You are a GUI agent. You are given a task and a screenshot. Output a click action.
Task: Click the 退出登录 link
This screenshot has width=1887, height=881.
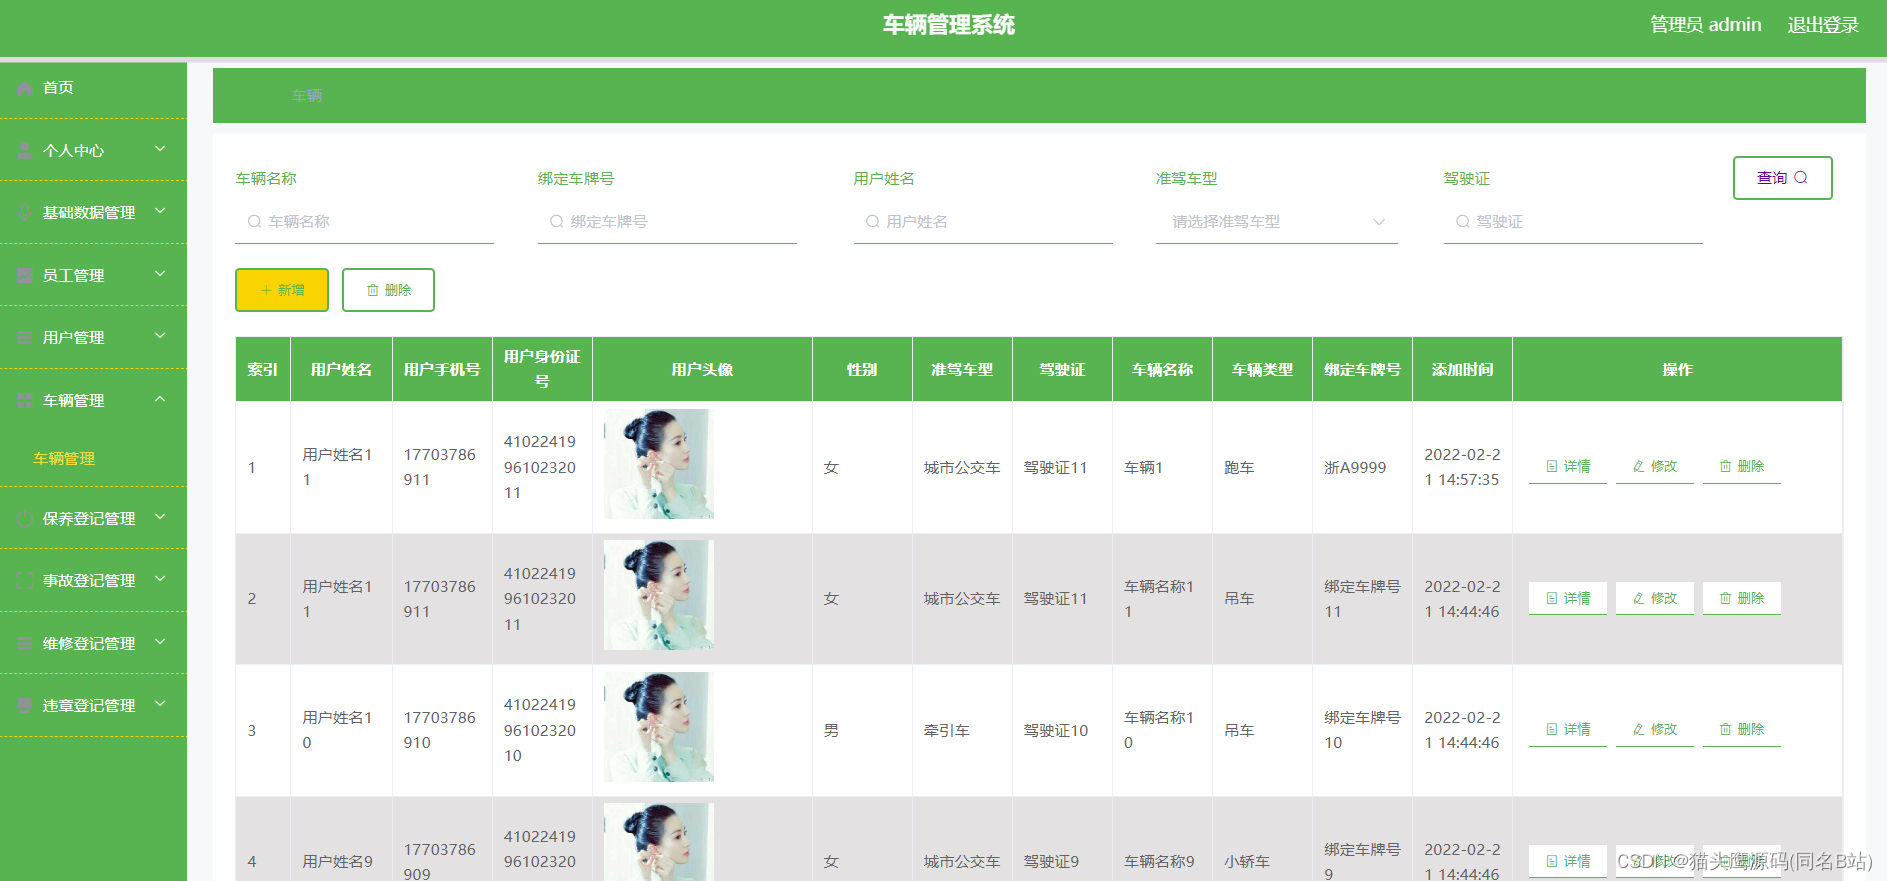(1823, 25)
